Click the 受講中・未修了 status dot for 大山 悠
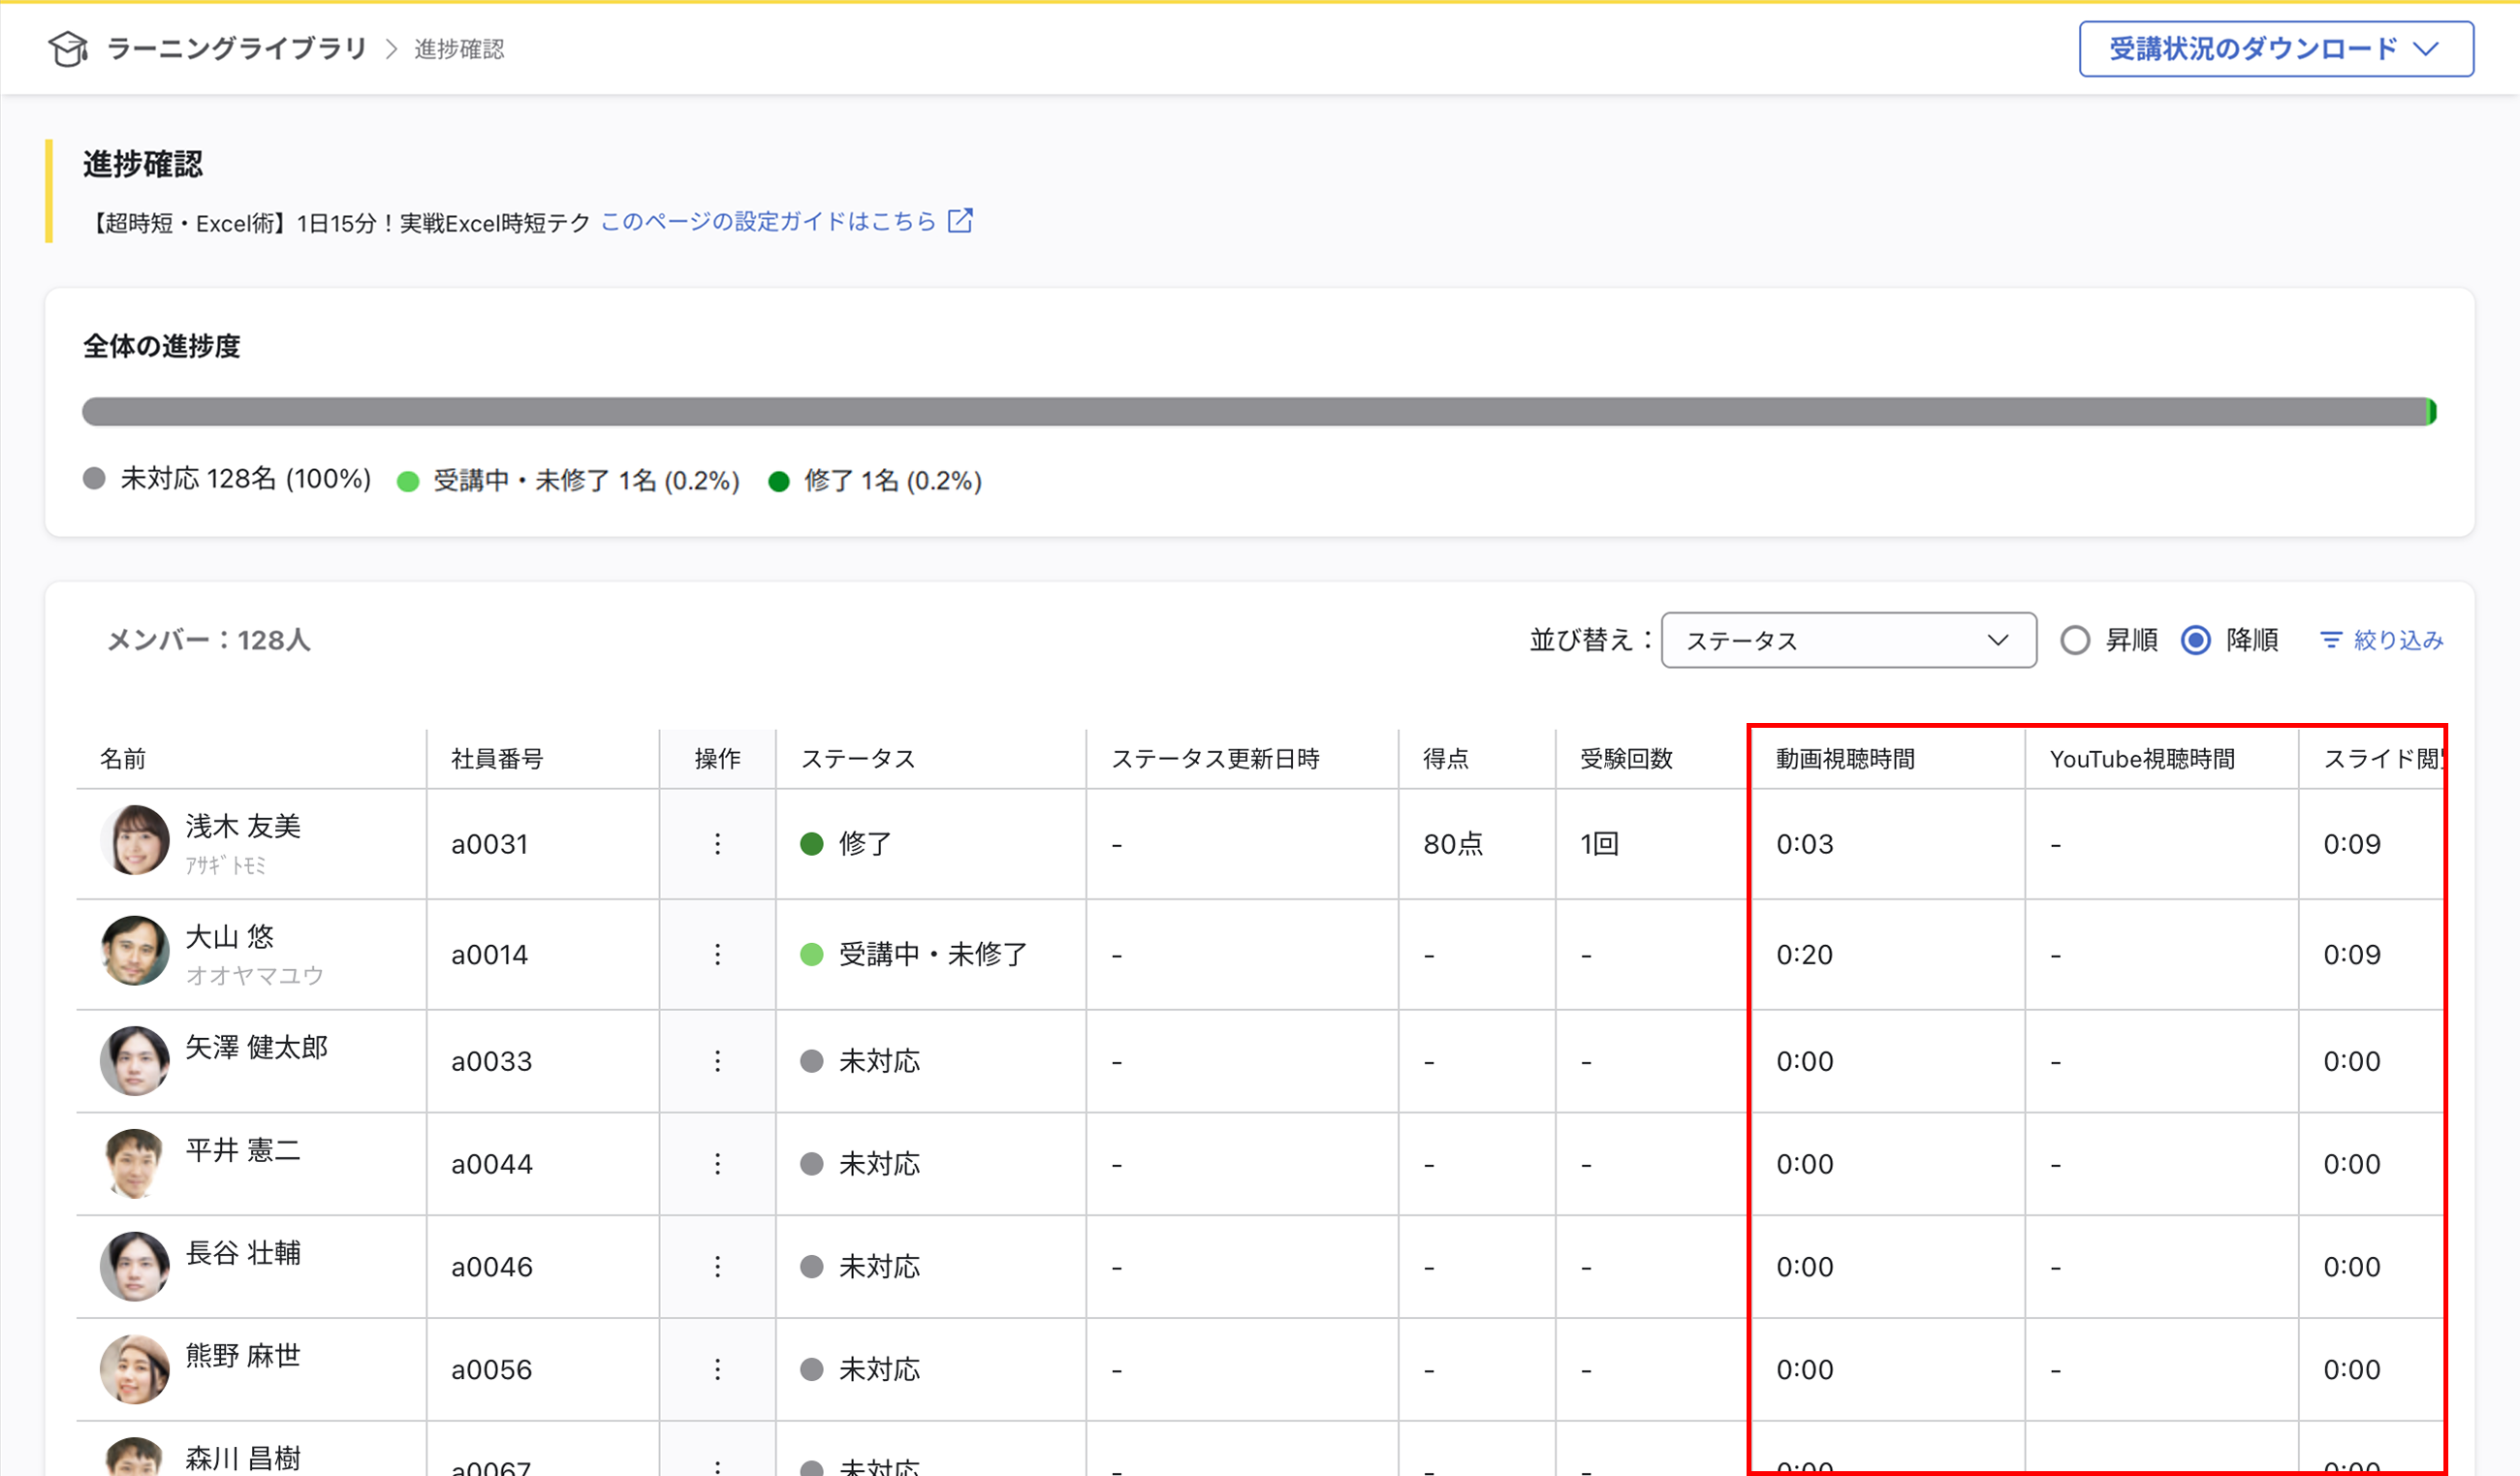Viewport: 2520px width, 1476px height. point(811,954)
